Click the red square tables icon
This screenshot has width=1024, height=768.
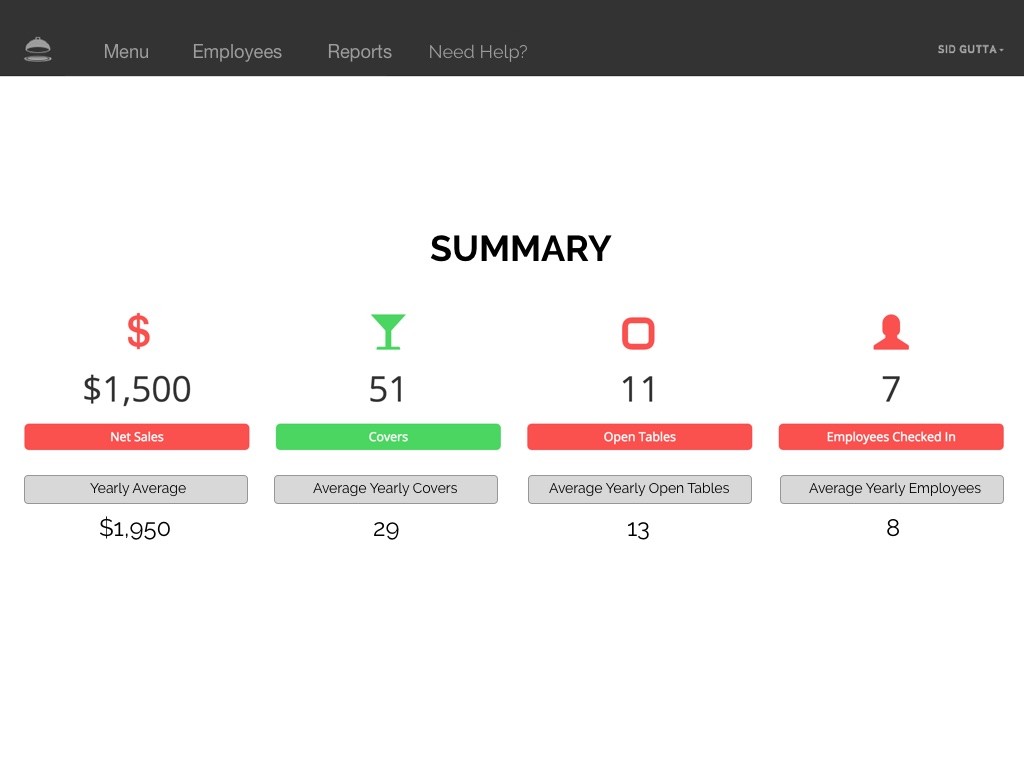coord(638,334)
